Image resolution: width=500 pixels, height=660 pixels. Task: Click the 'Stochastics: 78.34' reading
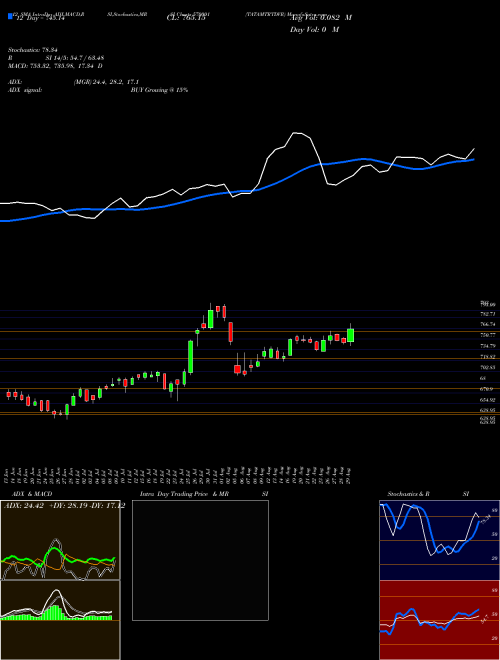(x=32, y=50)
